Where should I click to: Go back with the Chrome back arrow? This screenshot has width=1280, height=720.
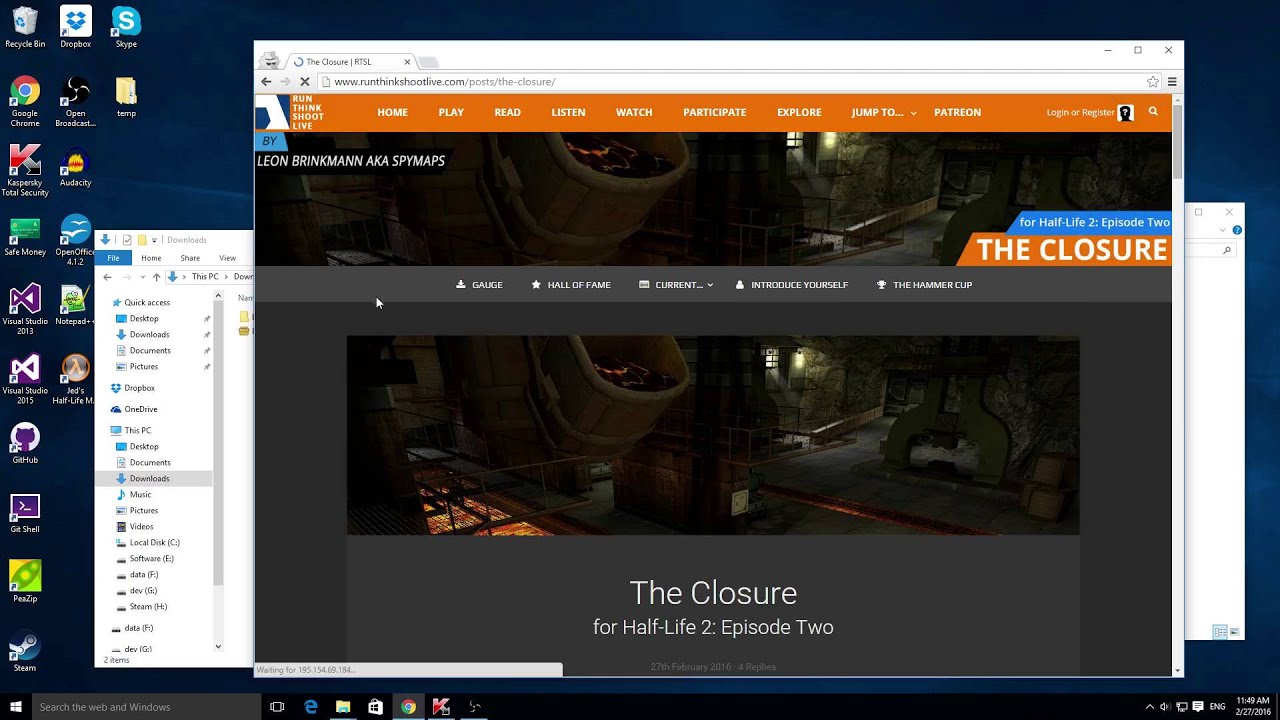(x=266, y=82)
